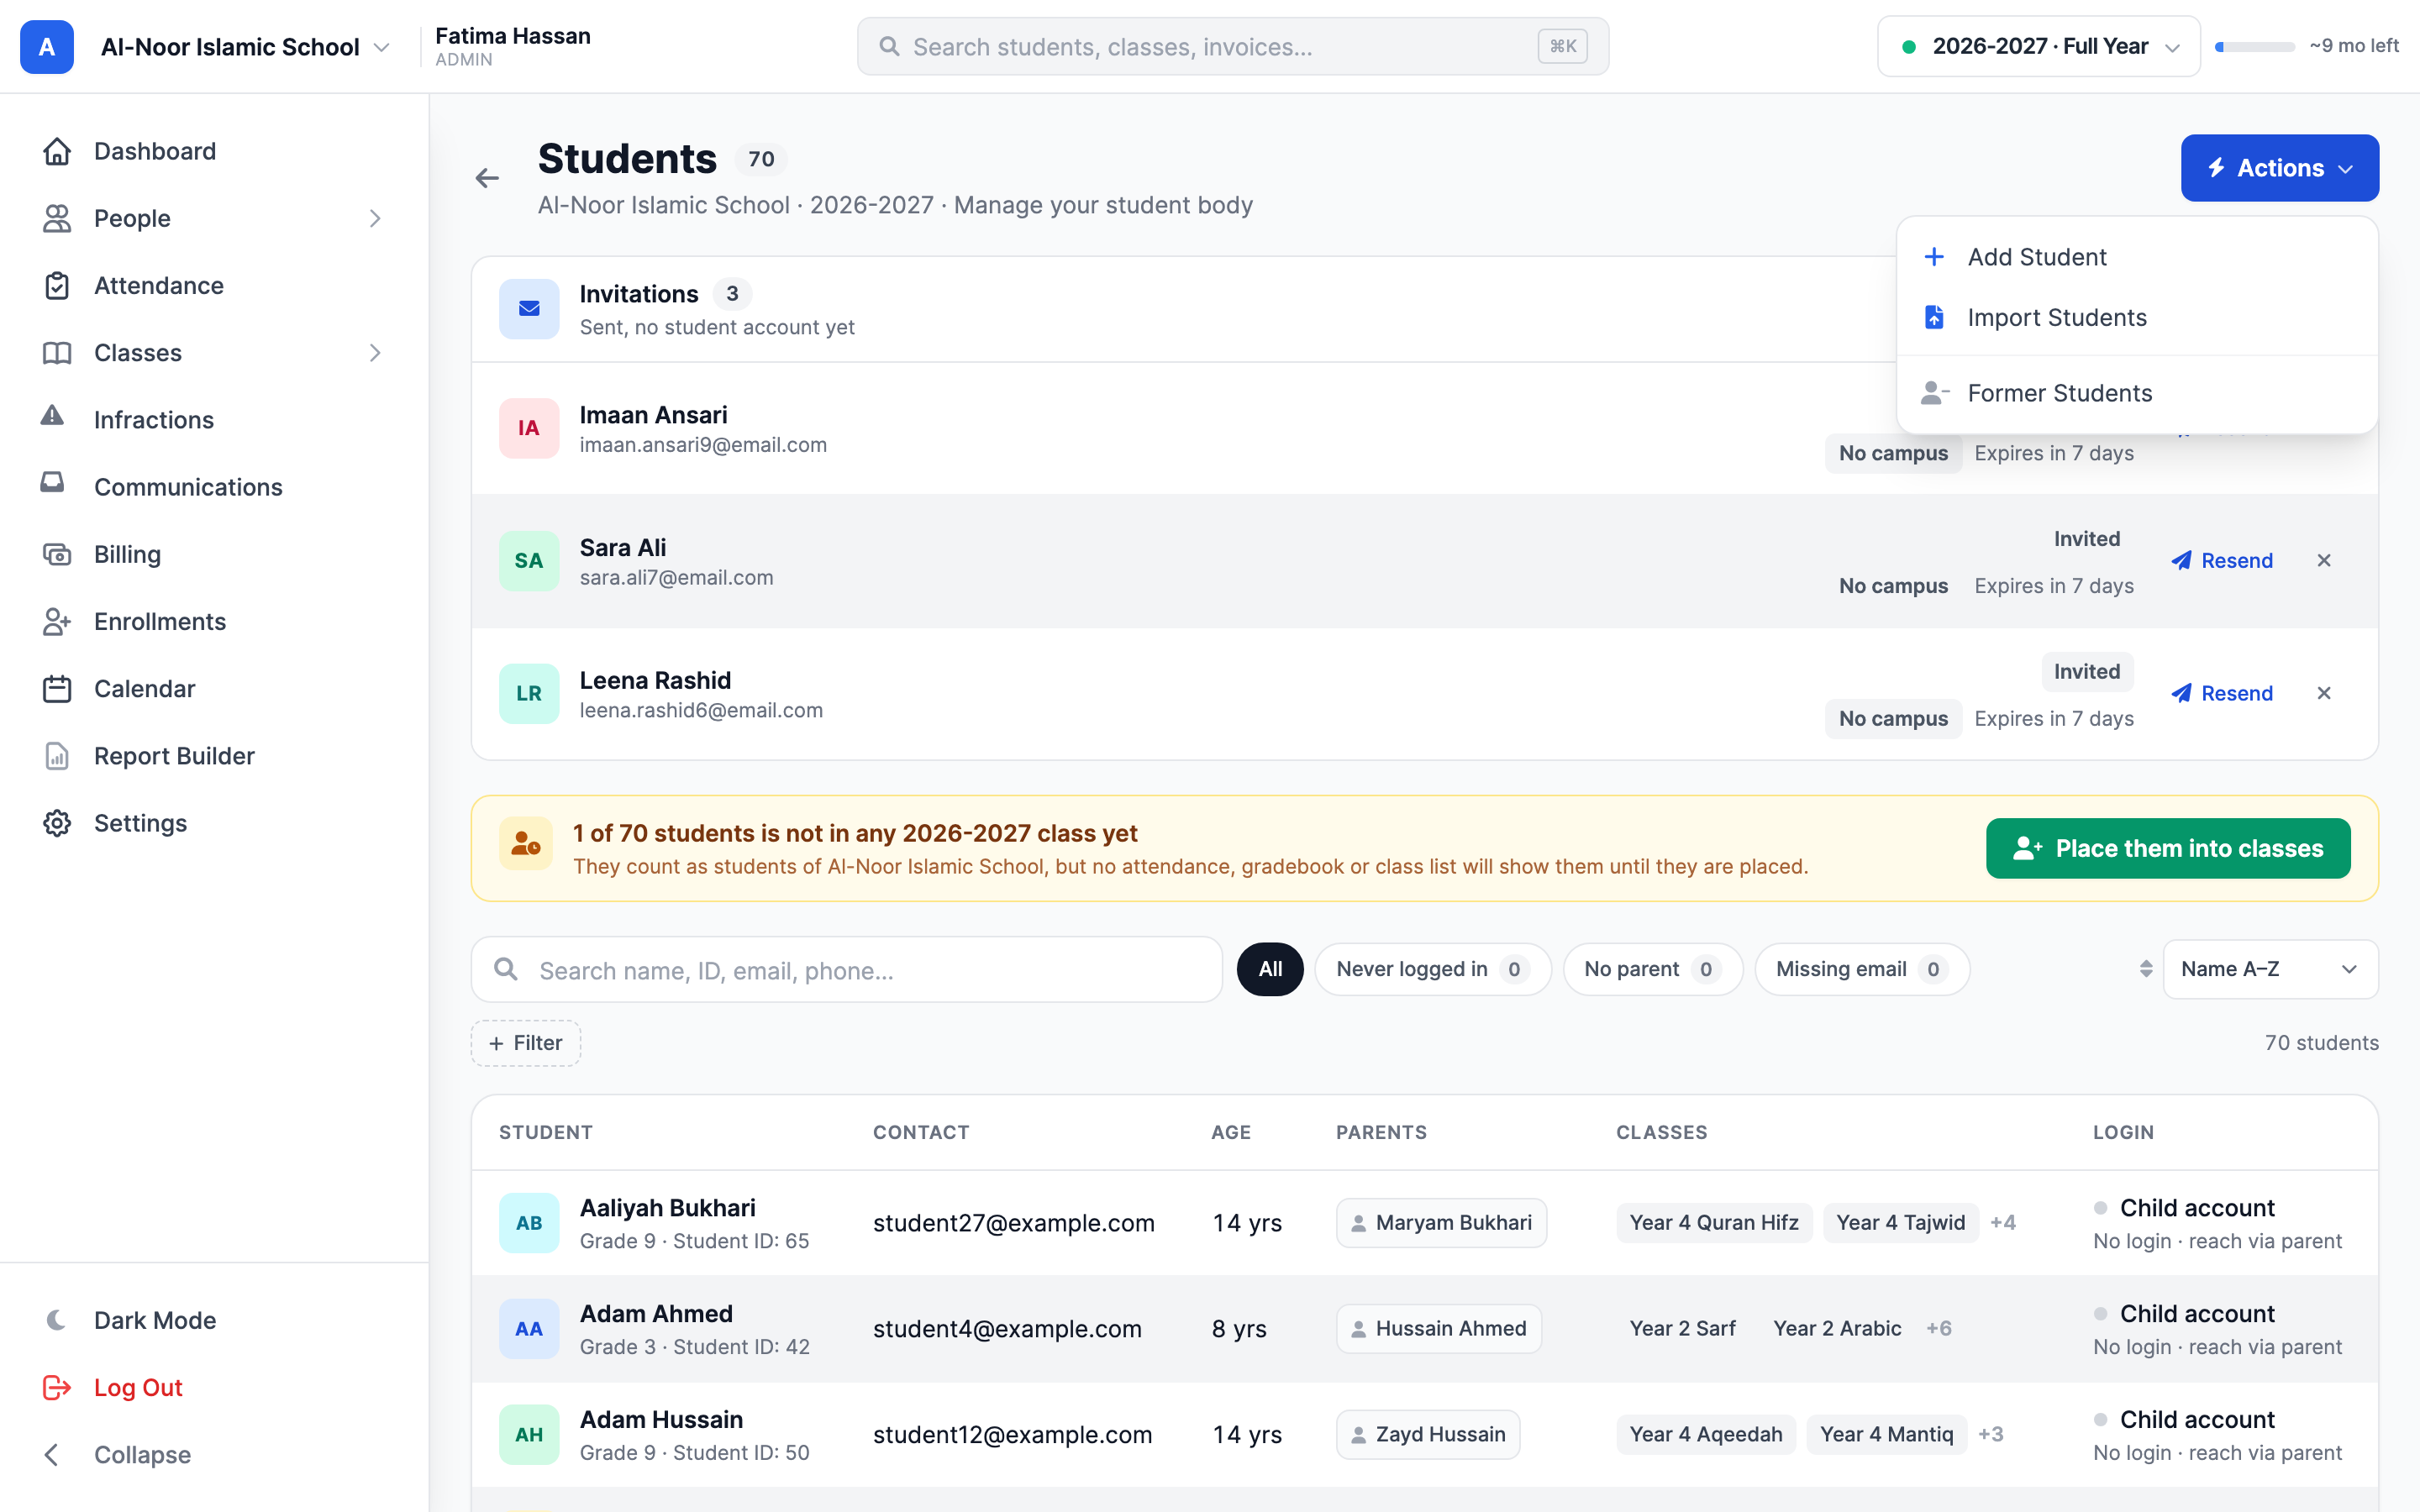This screenshot has width=2420, height=1512.
Task: Open Communications inbox icon
Action: tap(52, 483)
